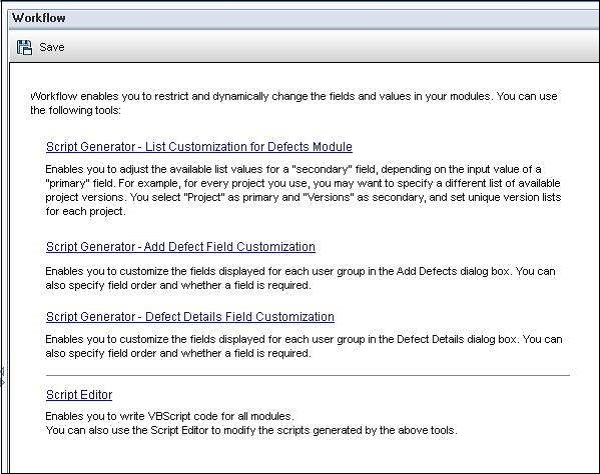
Task: Open Script Generator - List Customization for Defects Module
Action: tap(199, 147)
